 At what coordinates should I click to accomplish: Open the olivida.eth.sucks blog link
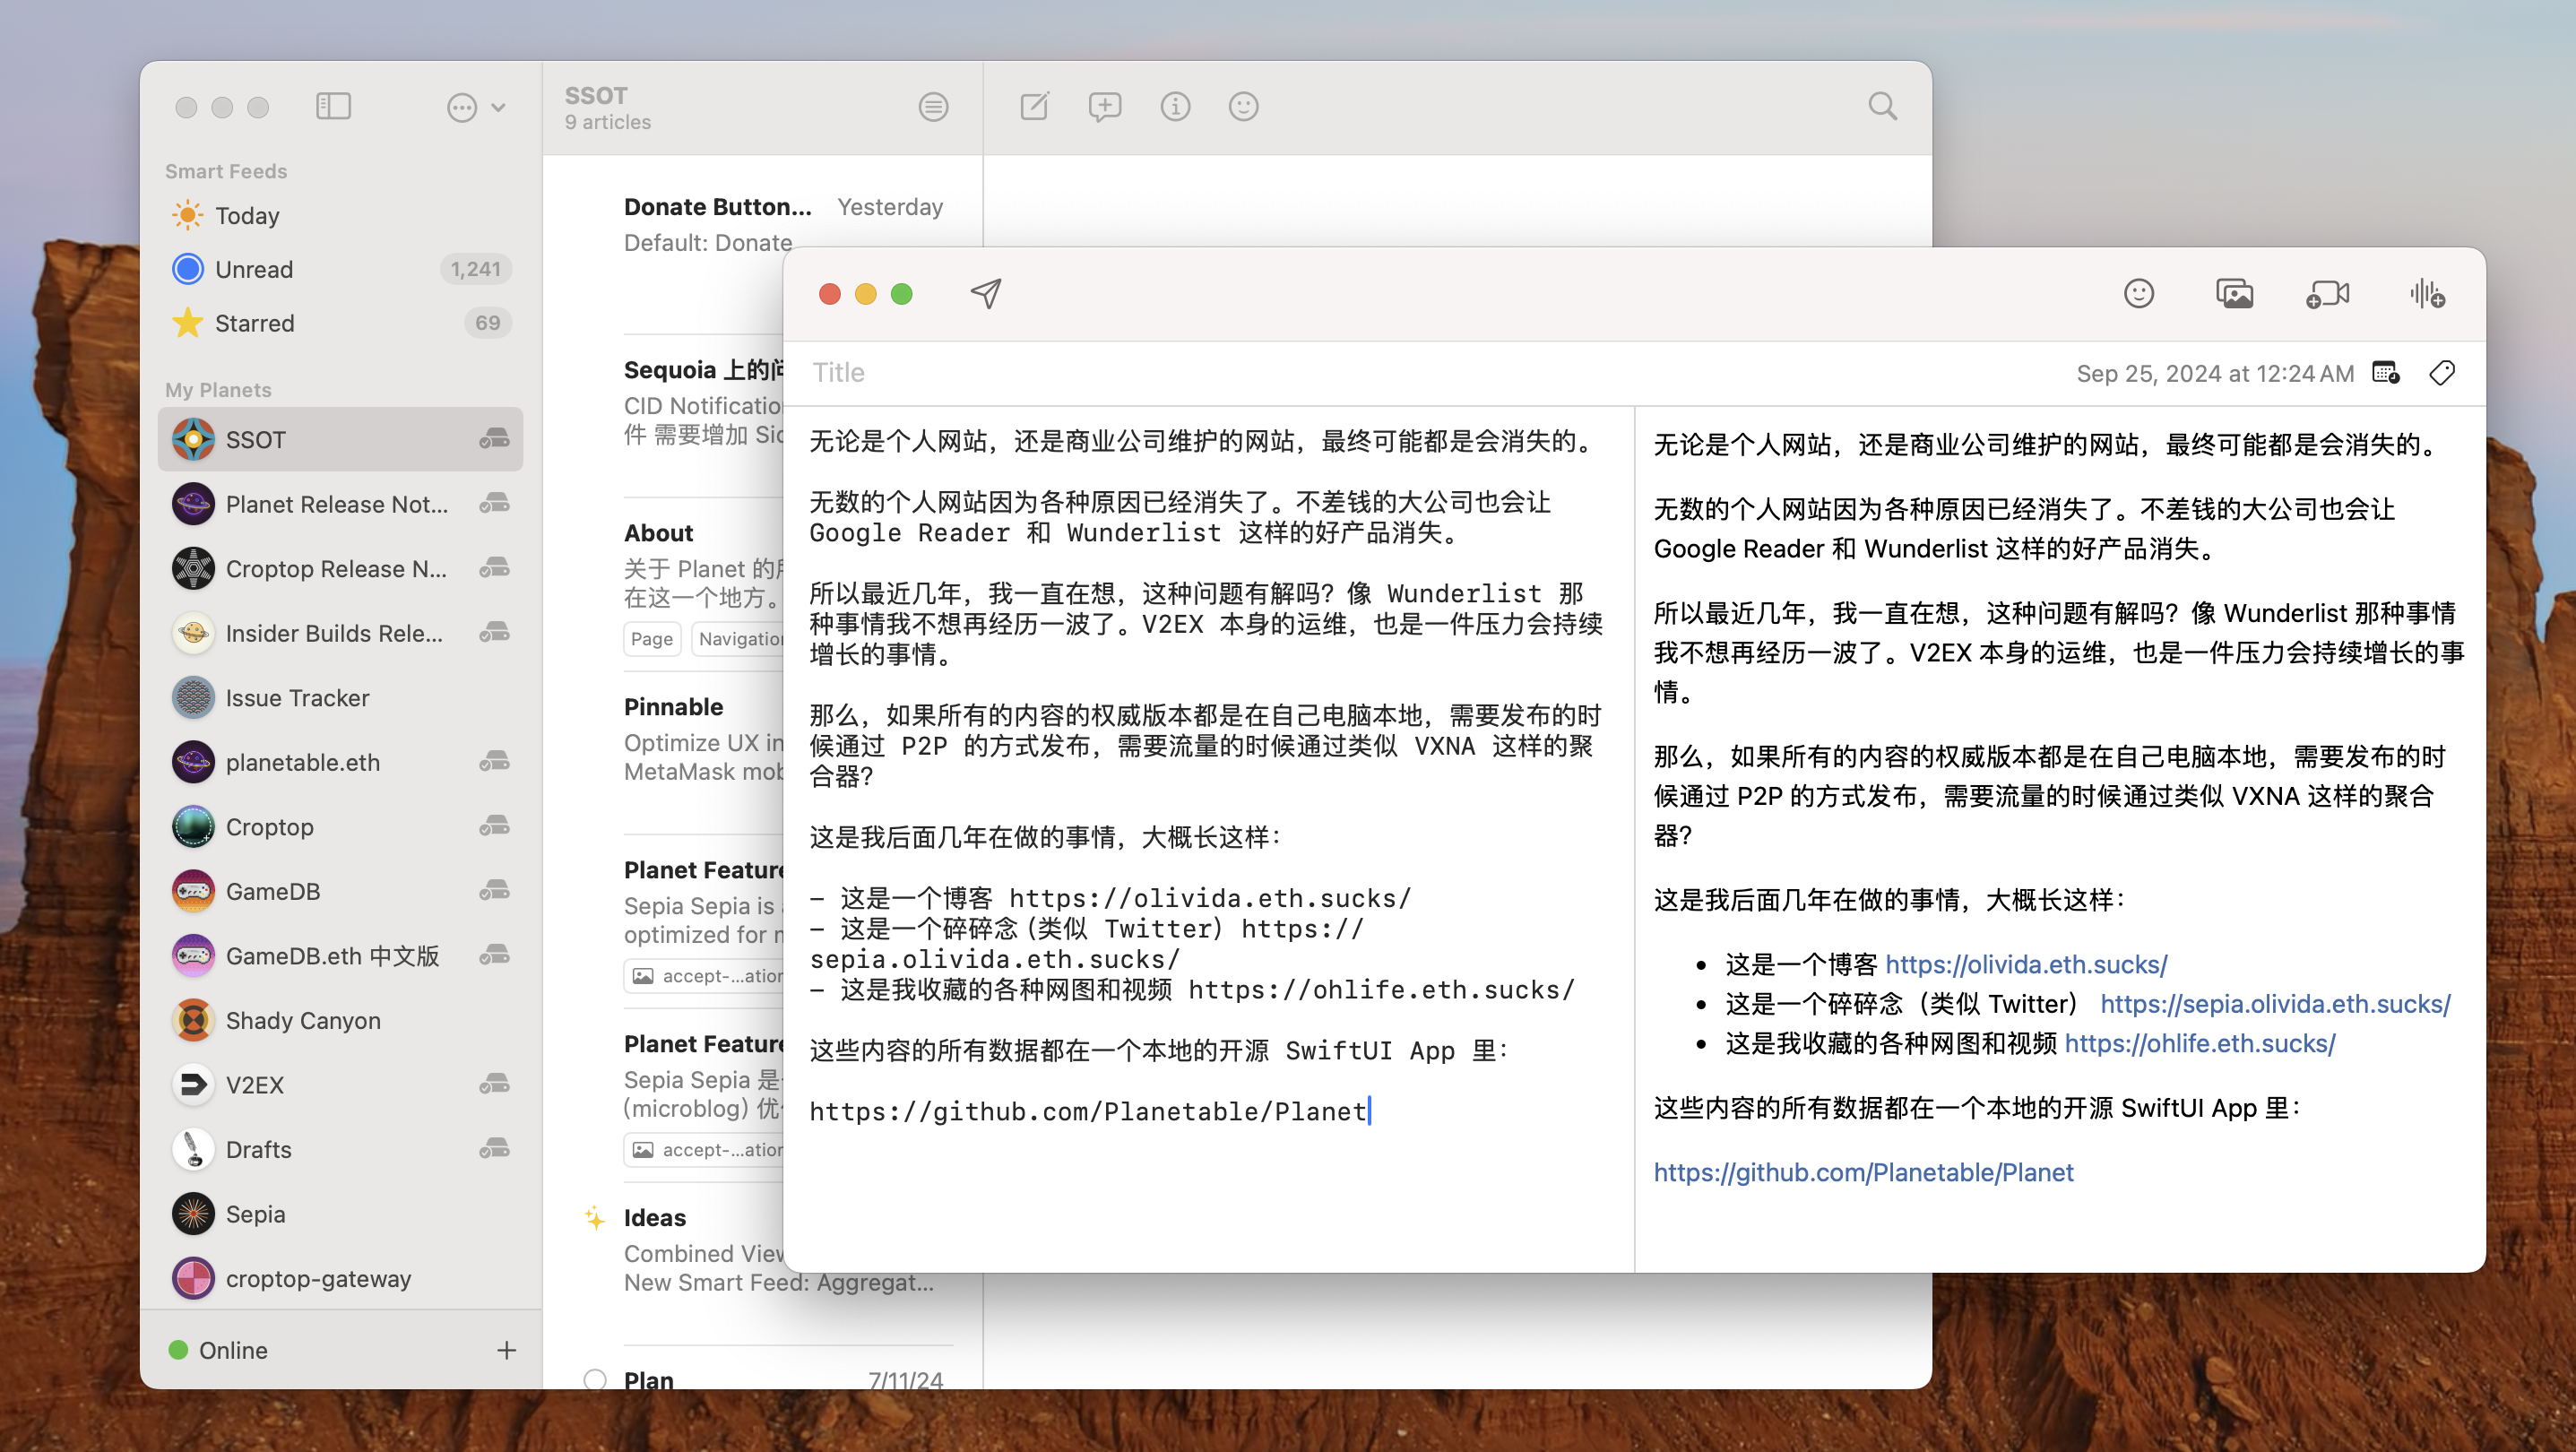[2026, 964]
